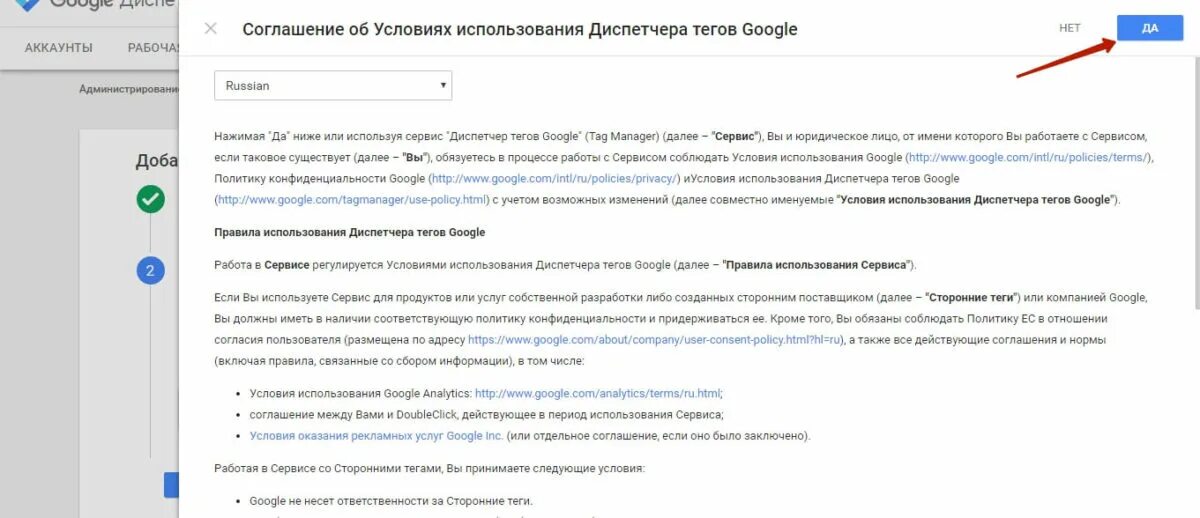Open the Russian language dropdown
Screen dimensions: 1200x518
click(333, 85)
